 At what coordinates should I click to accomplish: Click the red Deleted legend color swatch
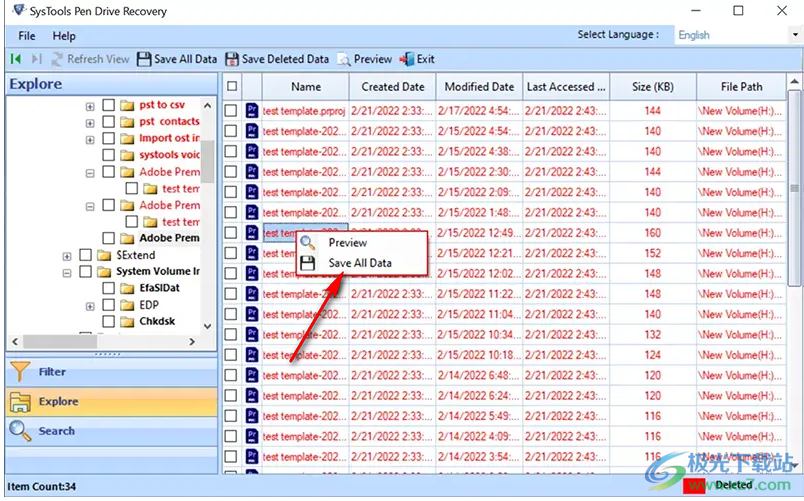[693, 486]
